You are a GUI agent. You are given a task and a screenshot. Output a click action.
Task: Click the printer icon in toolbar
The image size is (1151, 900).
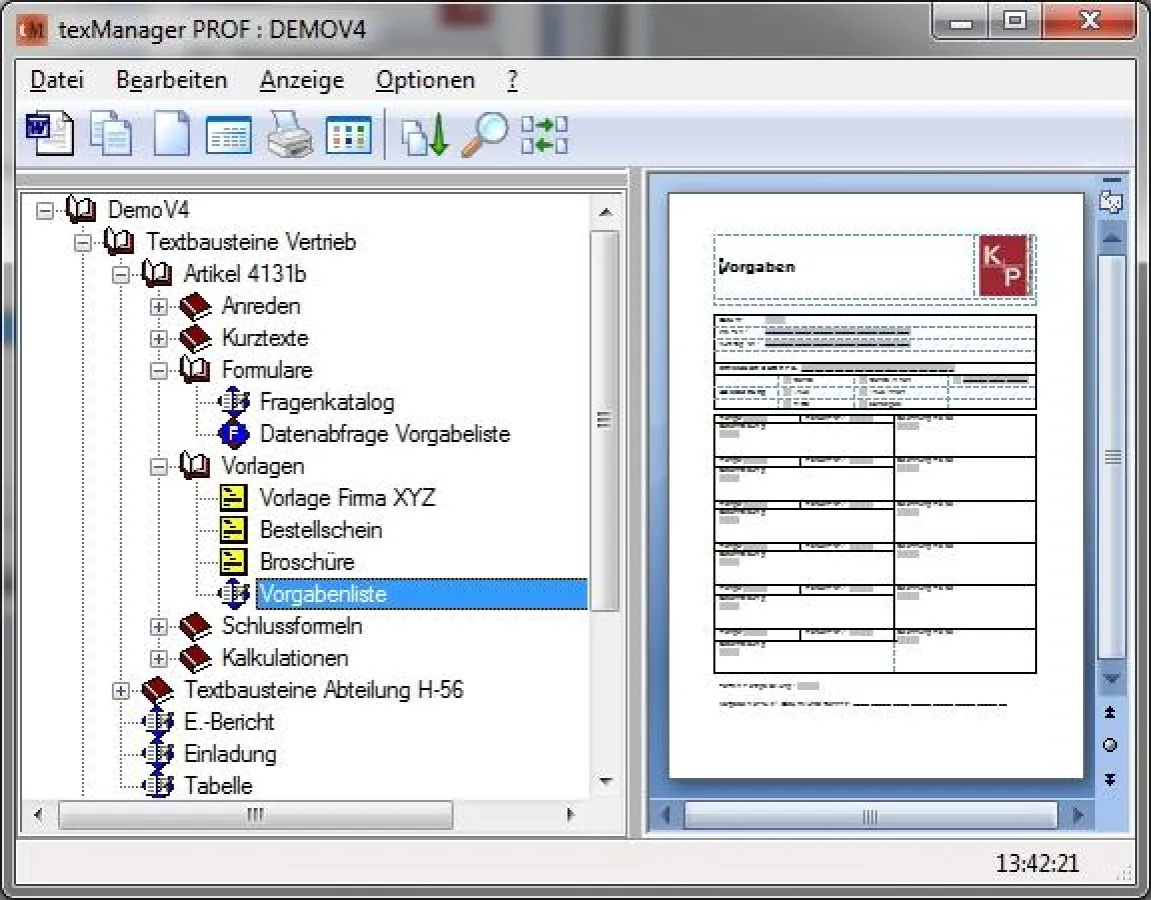(x=289, y=134)
